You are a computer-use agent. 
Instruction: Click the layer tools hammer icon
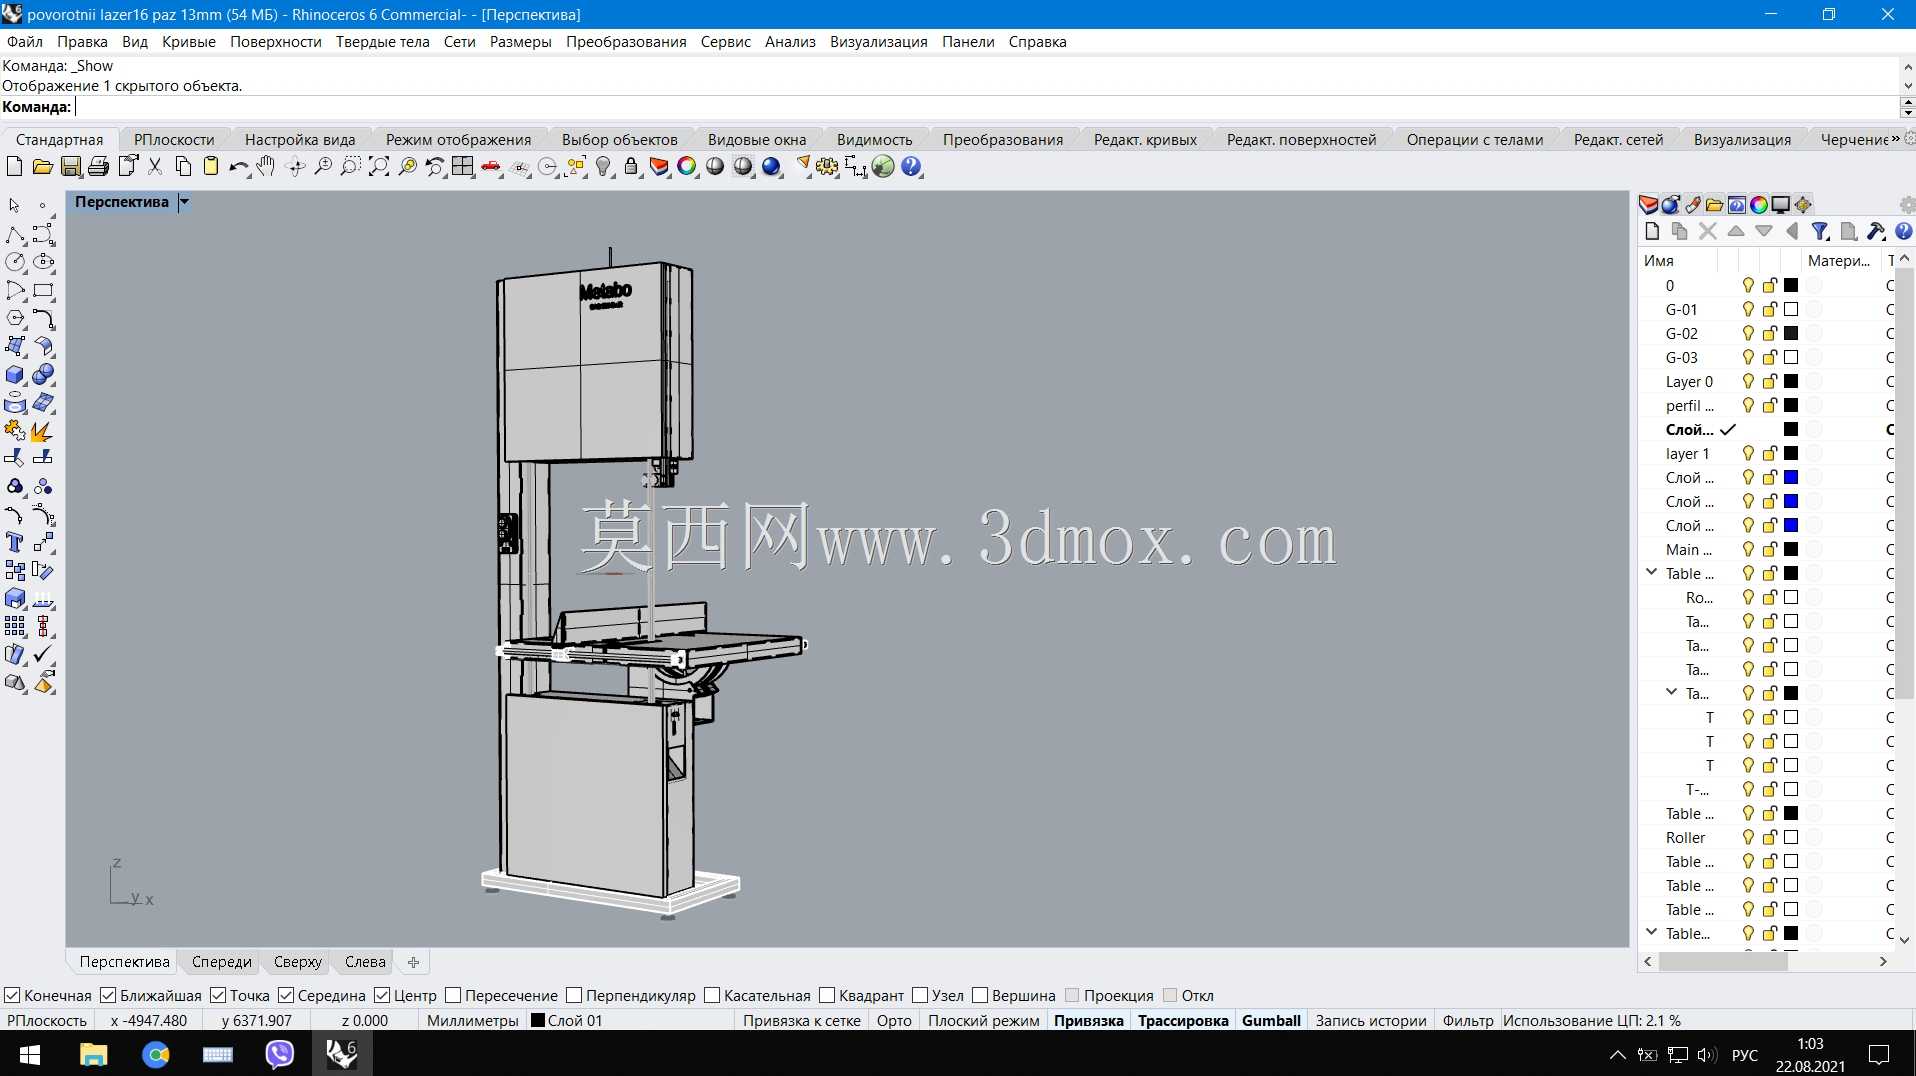click(1876, 231)
